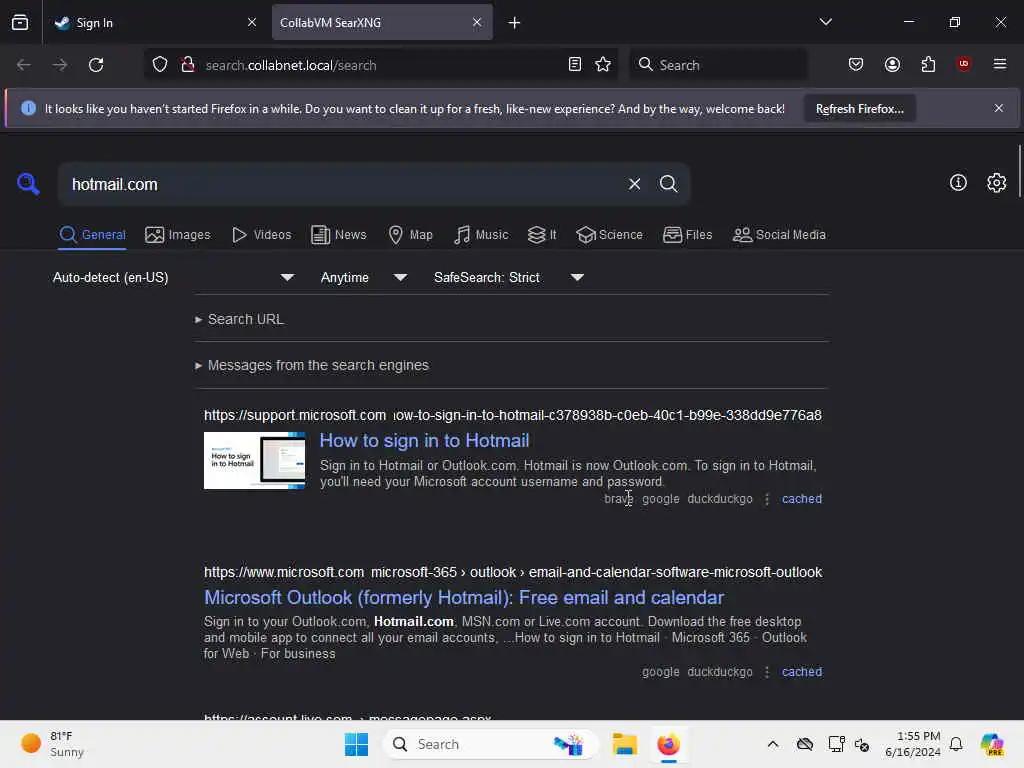1024x768 pixels.
Task: Open the Extensions menu
Action: pos(928,64)
